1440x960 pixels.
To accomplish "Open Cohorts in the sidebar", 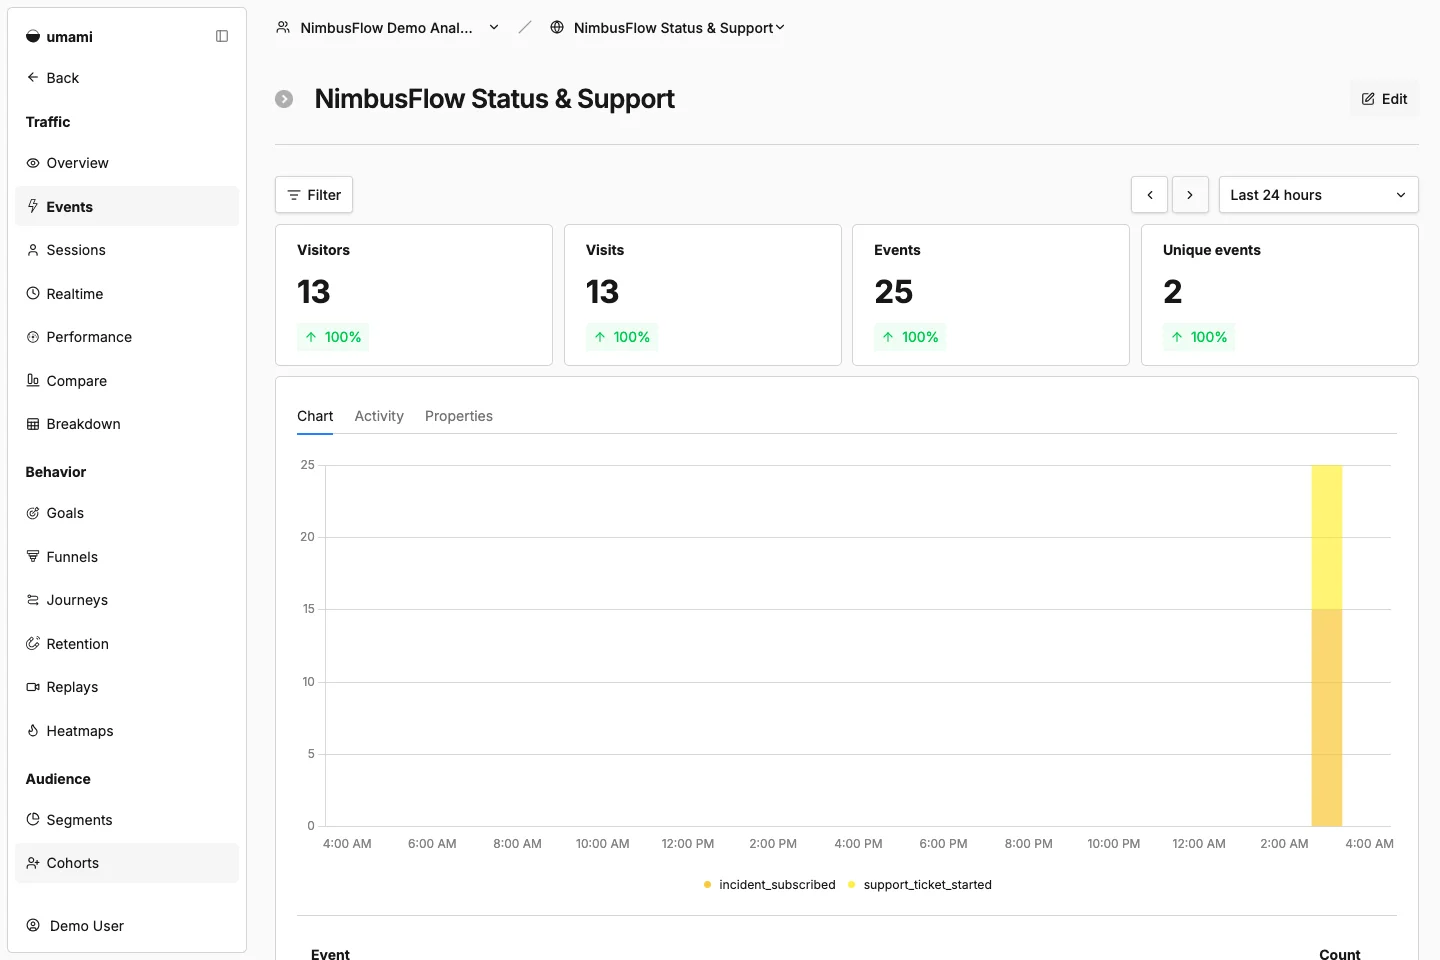I will click(x=127, y=863).
